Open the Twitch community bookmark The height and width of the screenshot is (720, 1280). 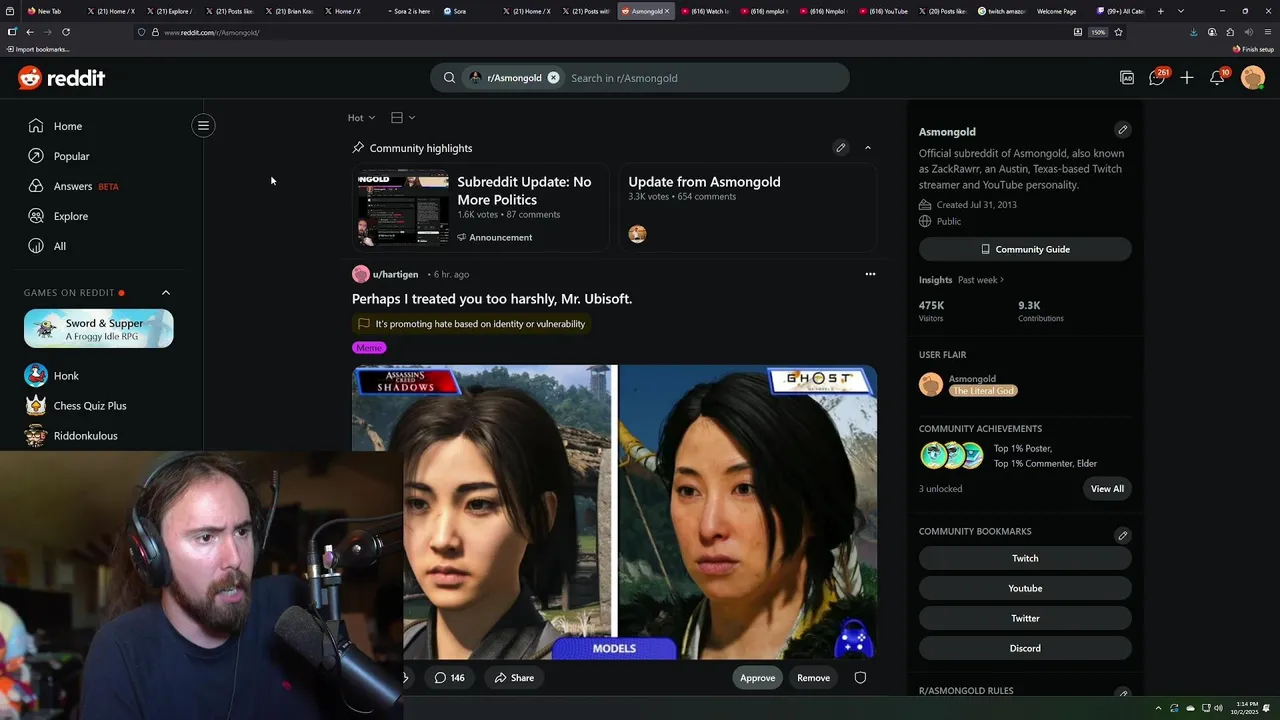coord(1025,558)
